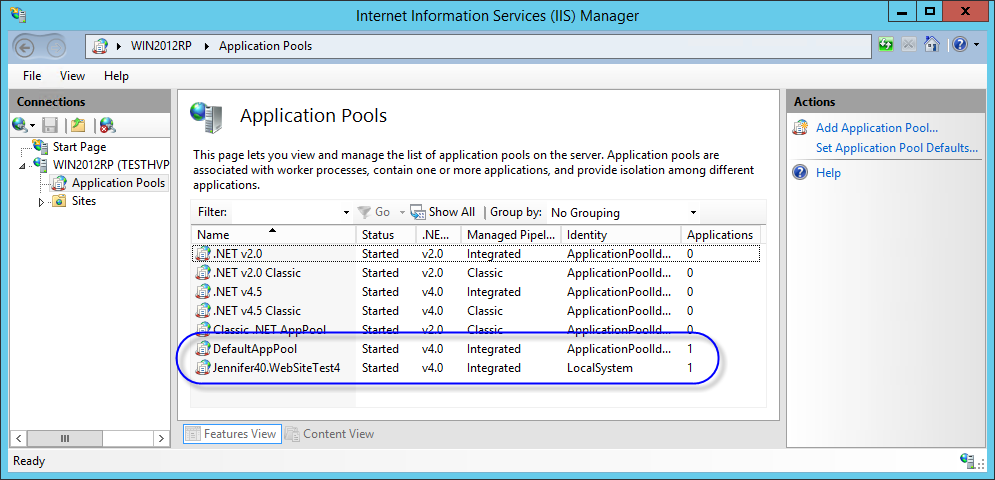Click the Jennifer40.WebSiteTest4 row icon
The image size is (995, 480).
pos(202,368)
